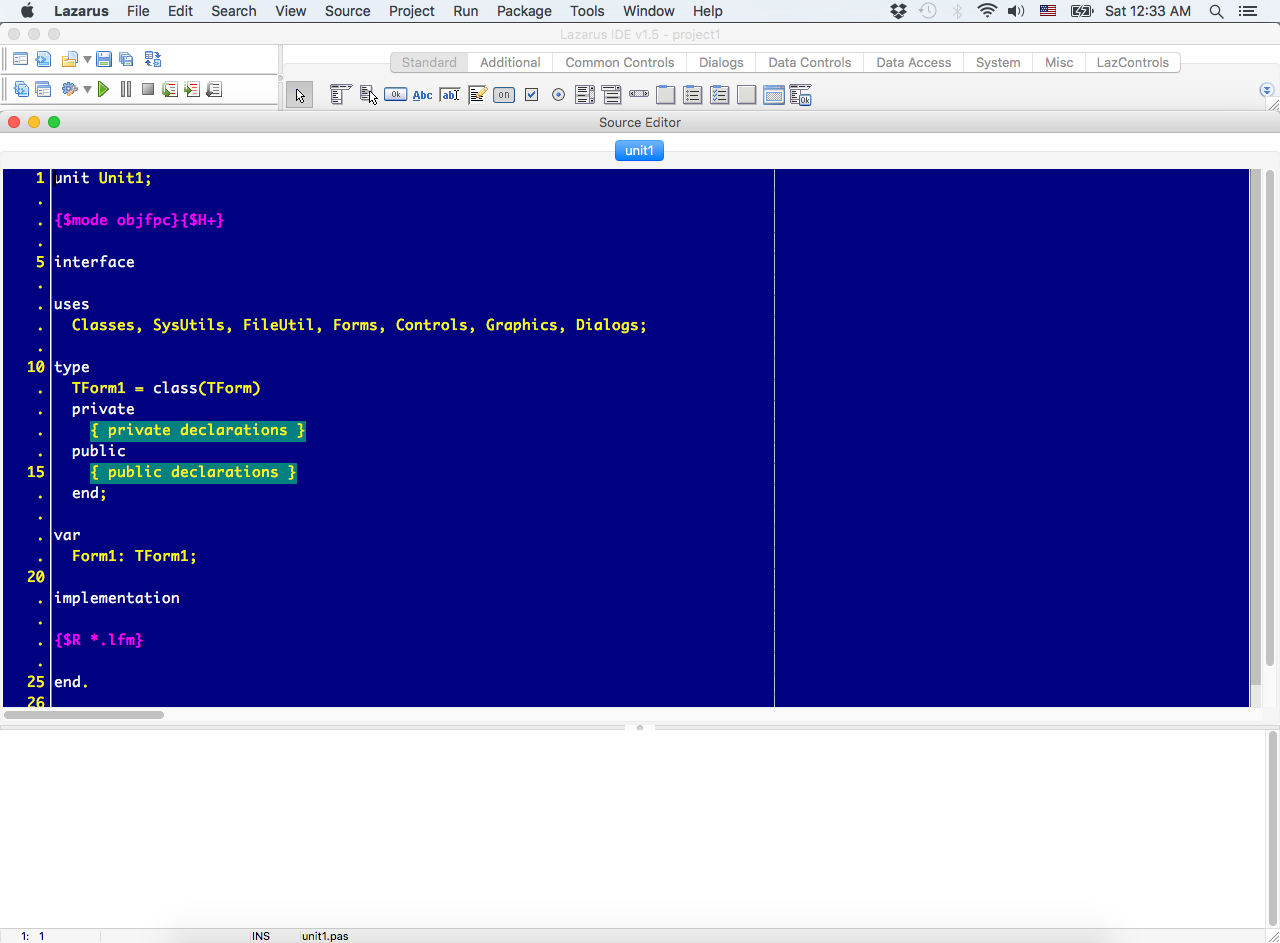The width and height of the screenshot is (1280, 943).
Task: Select the TToggleBox 'on' component
Action: [x=504, y=95]
